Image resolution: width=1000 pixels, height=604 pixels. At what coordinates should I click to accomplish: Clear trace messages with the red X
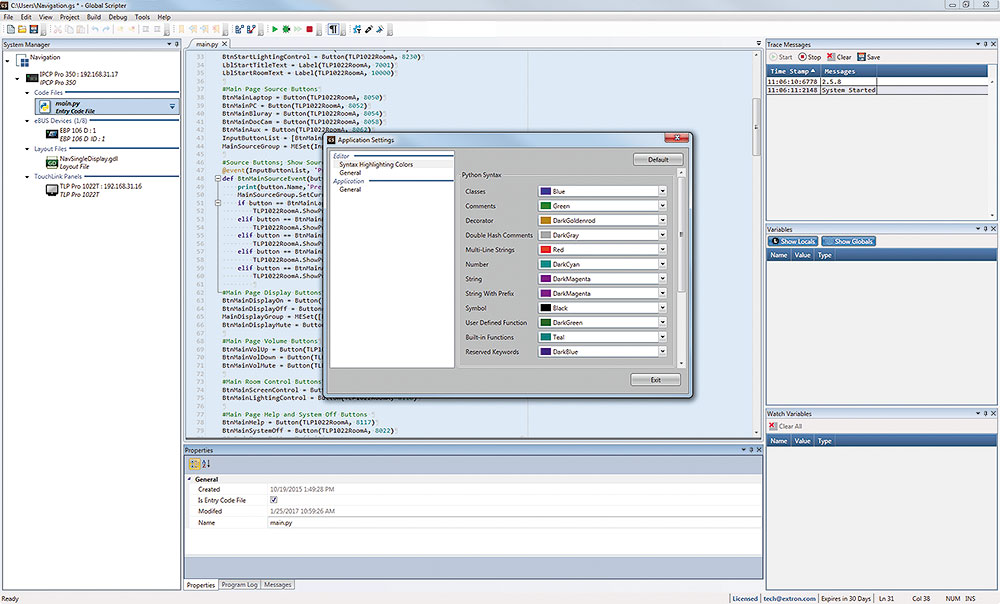click(x=831, y=57)
